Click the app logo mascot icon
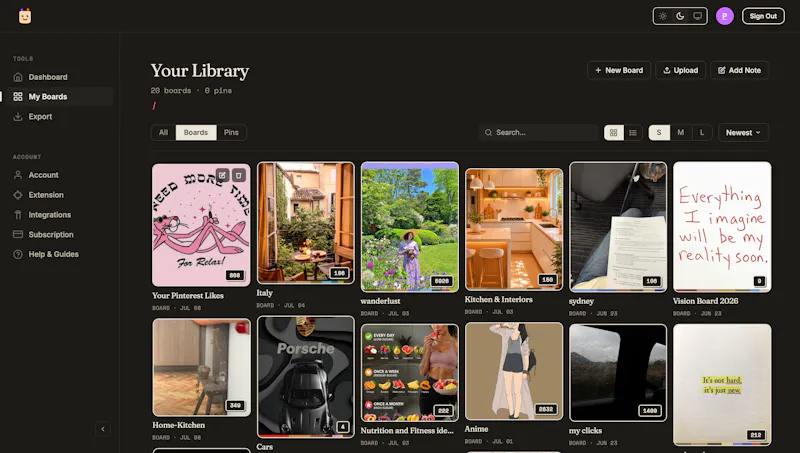 [x=25, y=16]
